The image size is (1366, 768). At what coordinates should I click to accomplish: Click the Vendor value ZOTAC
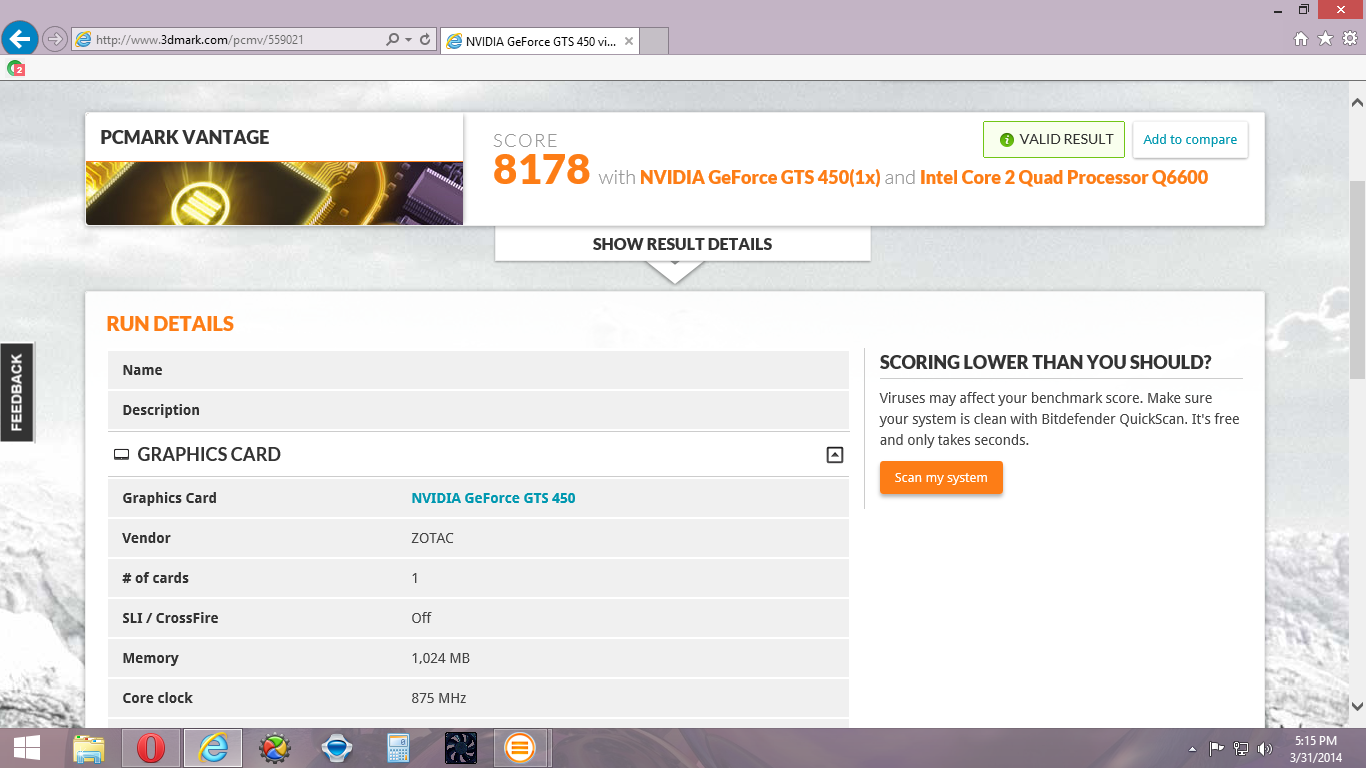coord(432,538)
